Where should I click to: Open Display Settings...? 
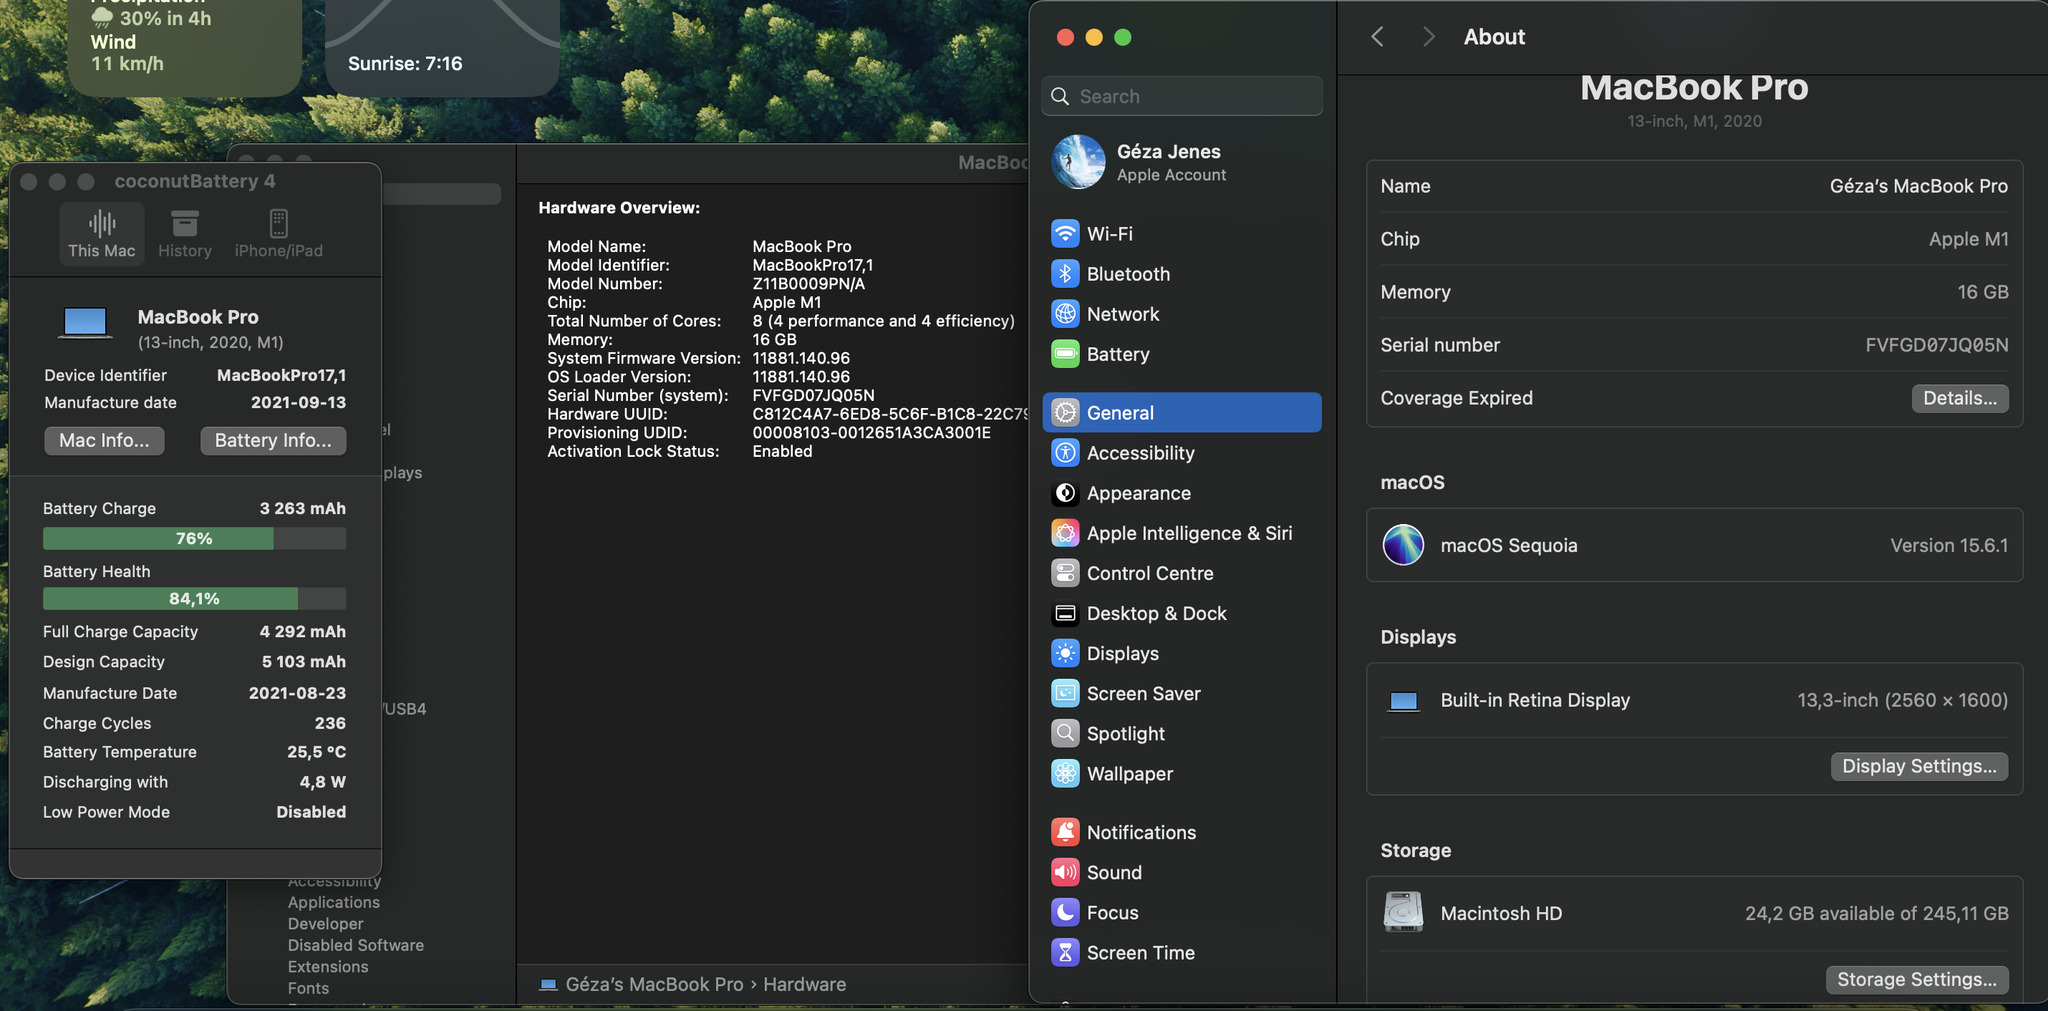(x=1918, y=766)
